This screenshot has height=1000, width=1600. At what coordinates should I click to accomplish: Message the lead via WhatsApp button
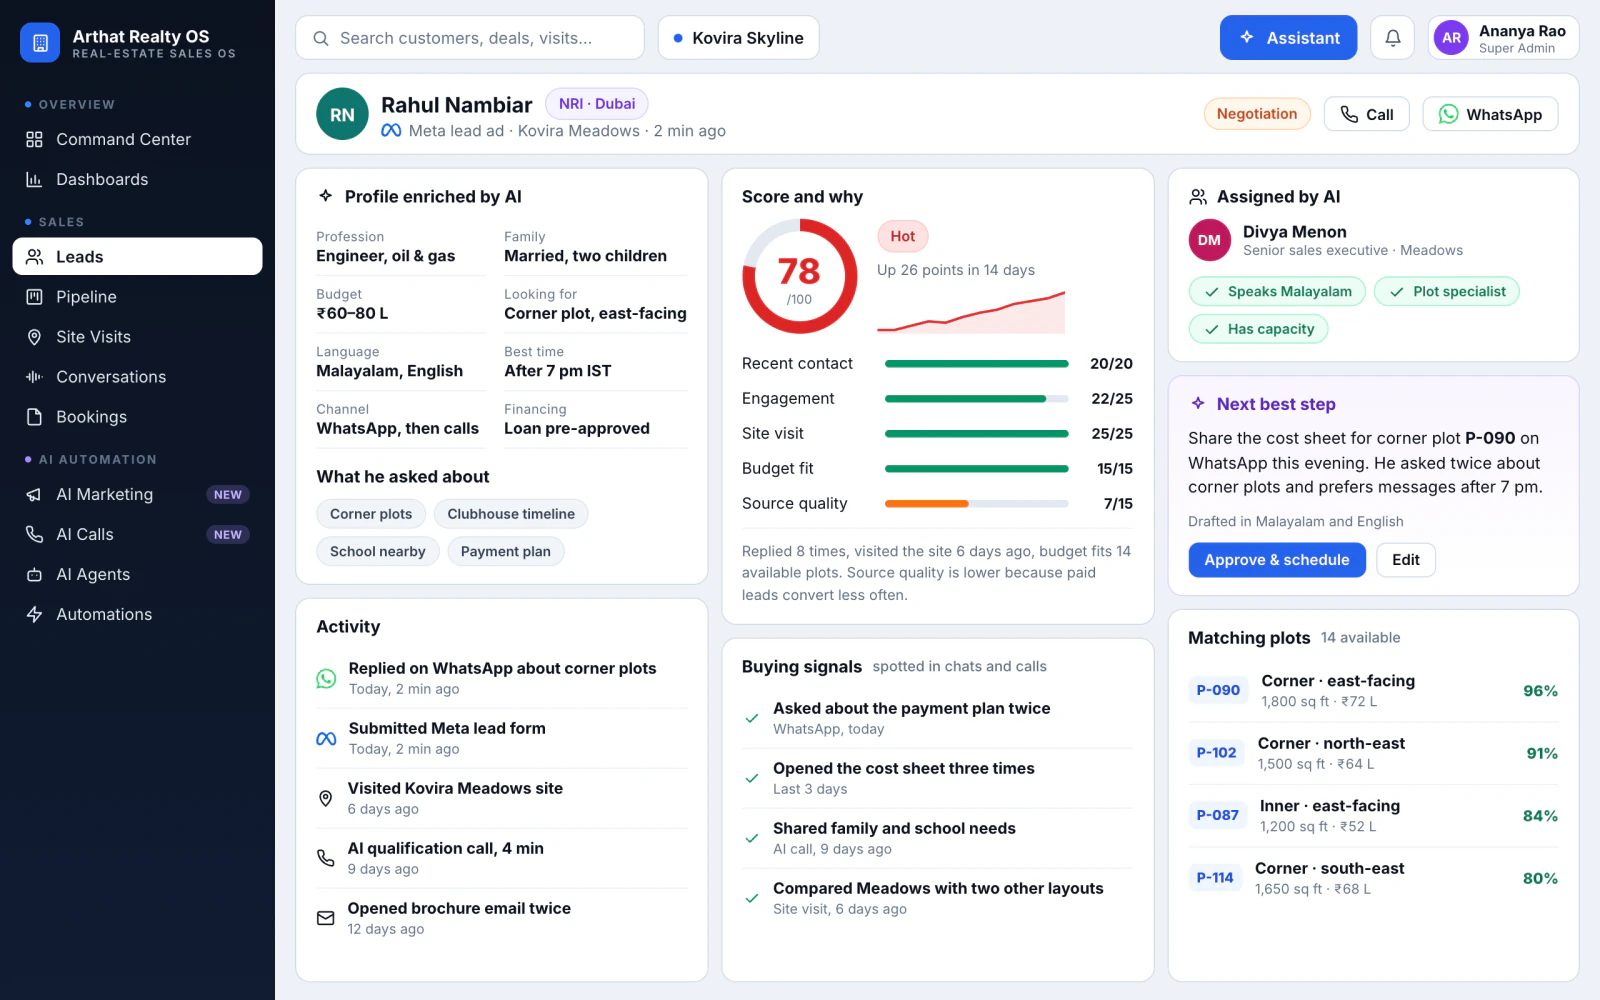click(x=1490, y=114)
